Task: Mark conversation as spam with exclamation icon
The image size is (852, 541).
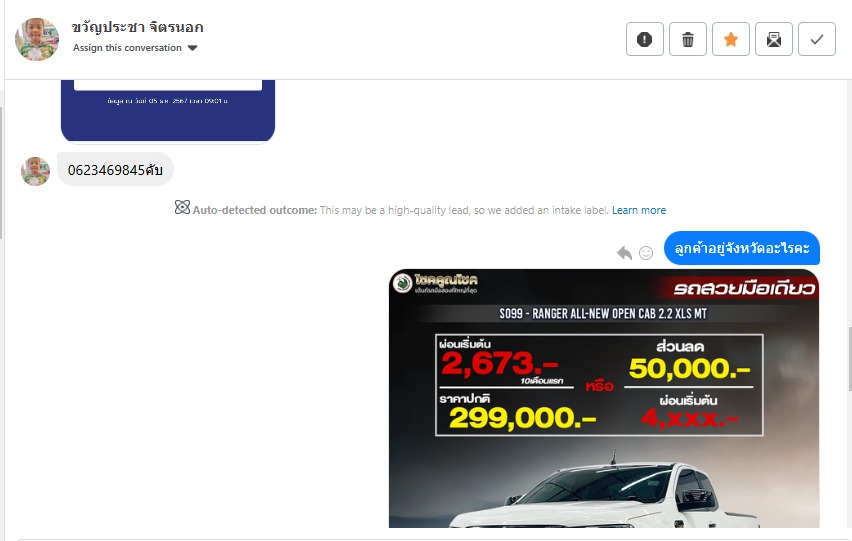Action: 644,39
